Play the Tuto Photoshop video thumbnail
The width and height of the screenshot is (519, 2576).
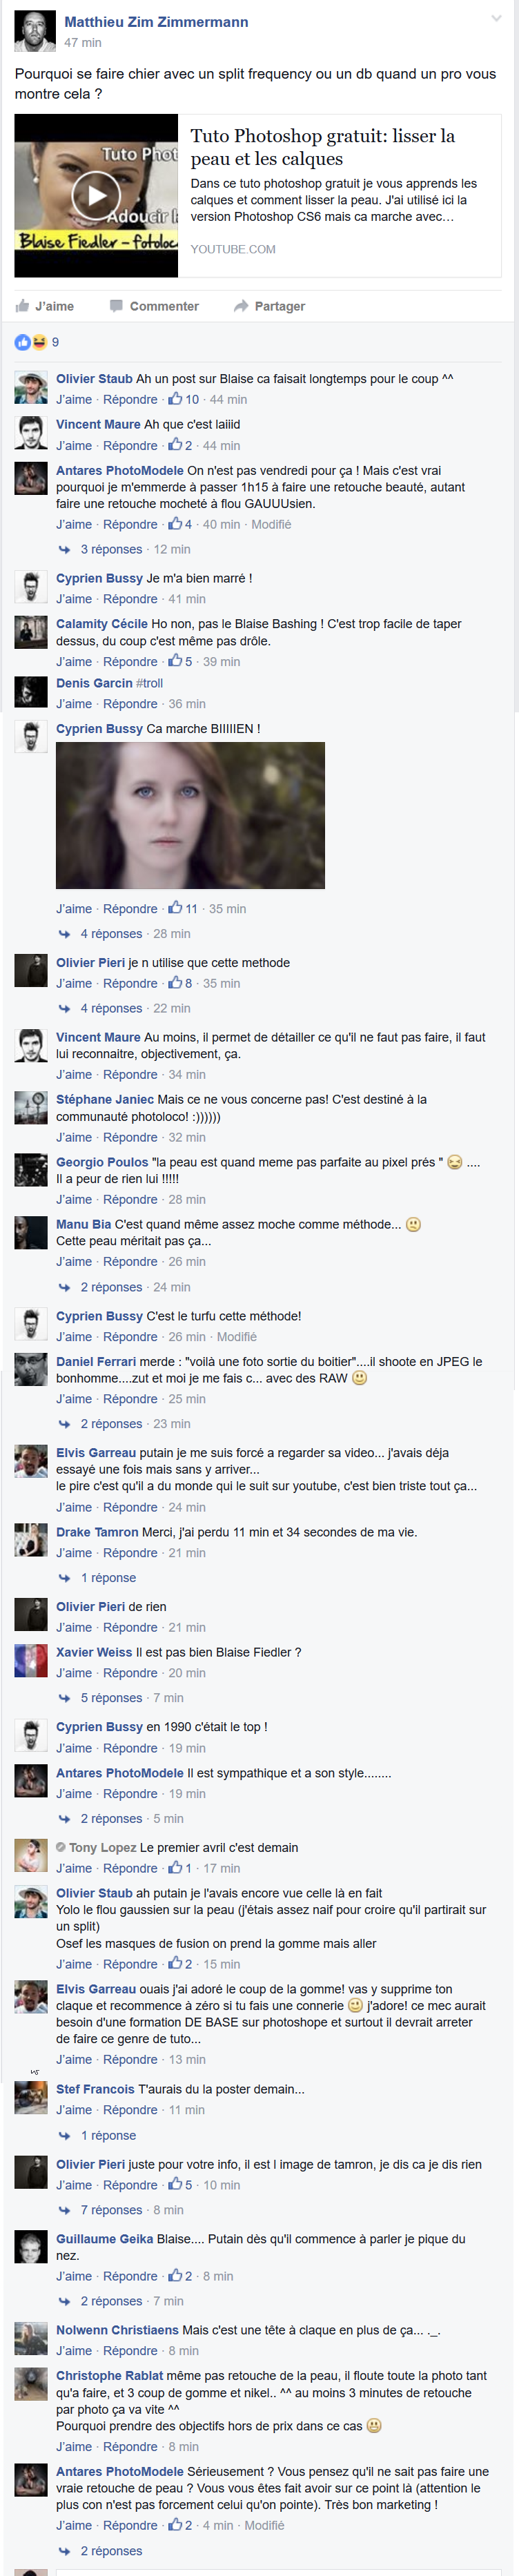point(96,195)
